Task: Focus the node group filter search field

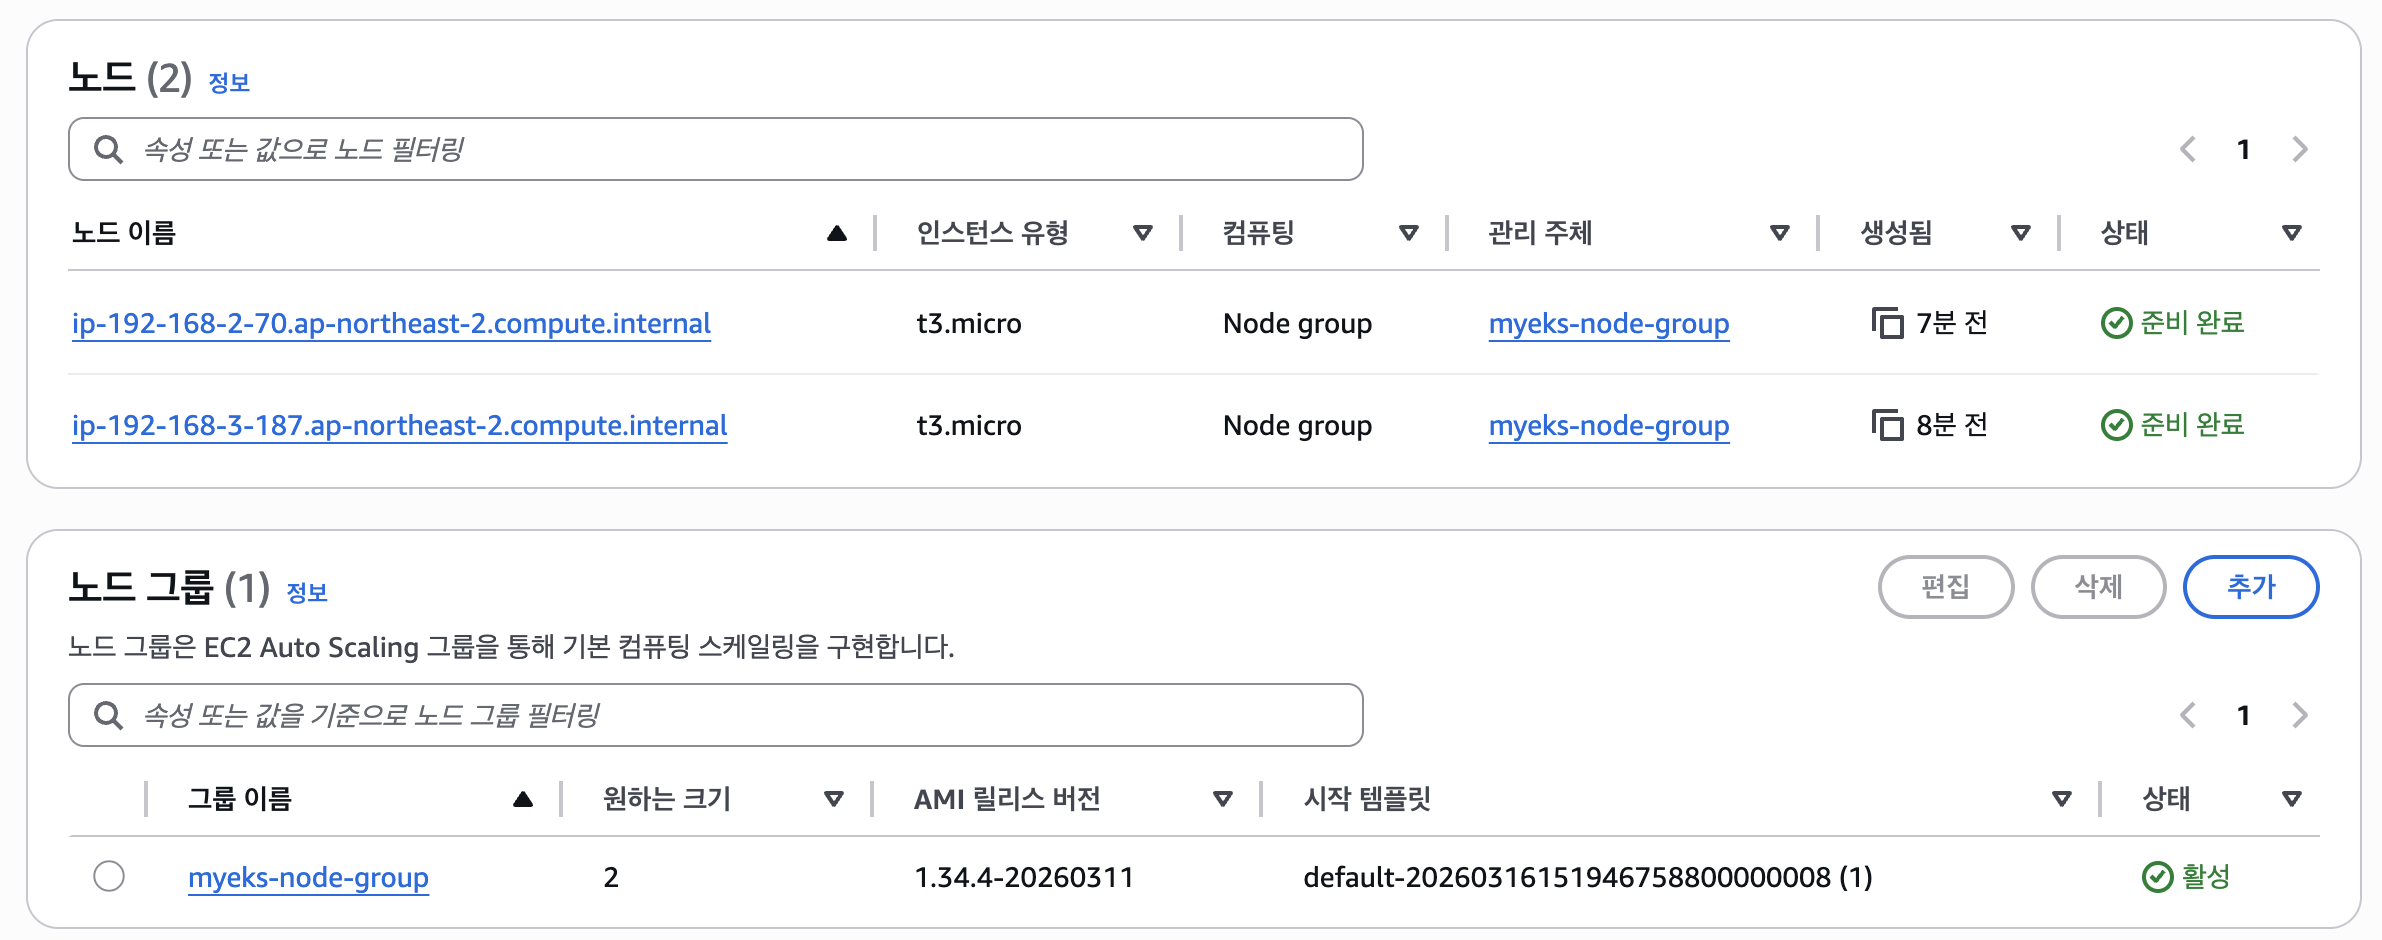Action: tap(716, 716)
